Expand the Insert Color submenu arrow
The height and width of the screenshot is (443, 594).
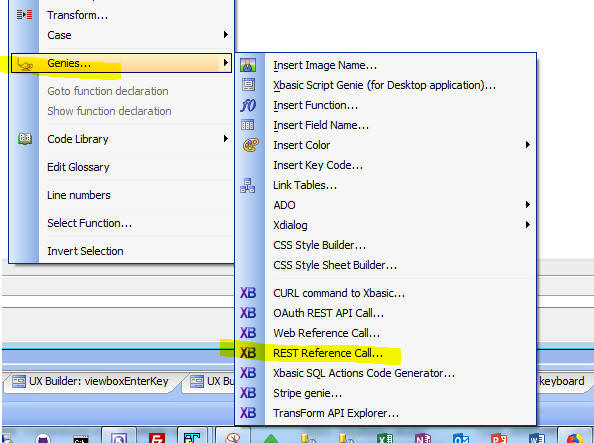pos(527,145)
